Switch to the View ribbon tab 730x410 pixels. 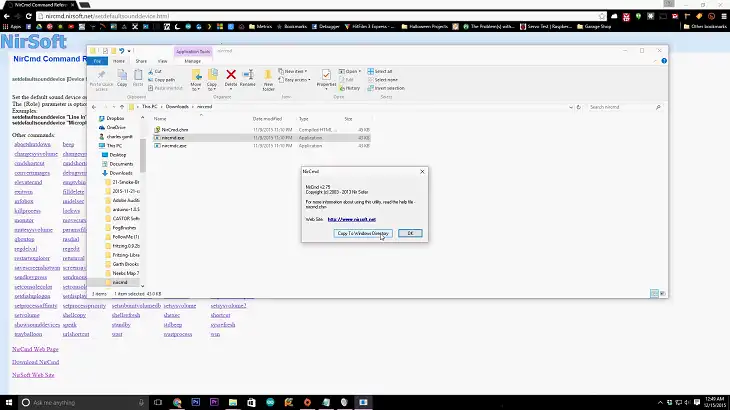pyautogui.click(x=162, y=61)
